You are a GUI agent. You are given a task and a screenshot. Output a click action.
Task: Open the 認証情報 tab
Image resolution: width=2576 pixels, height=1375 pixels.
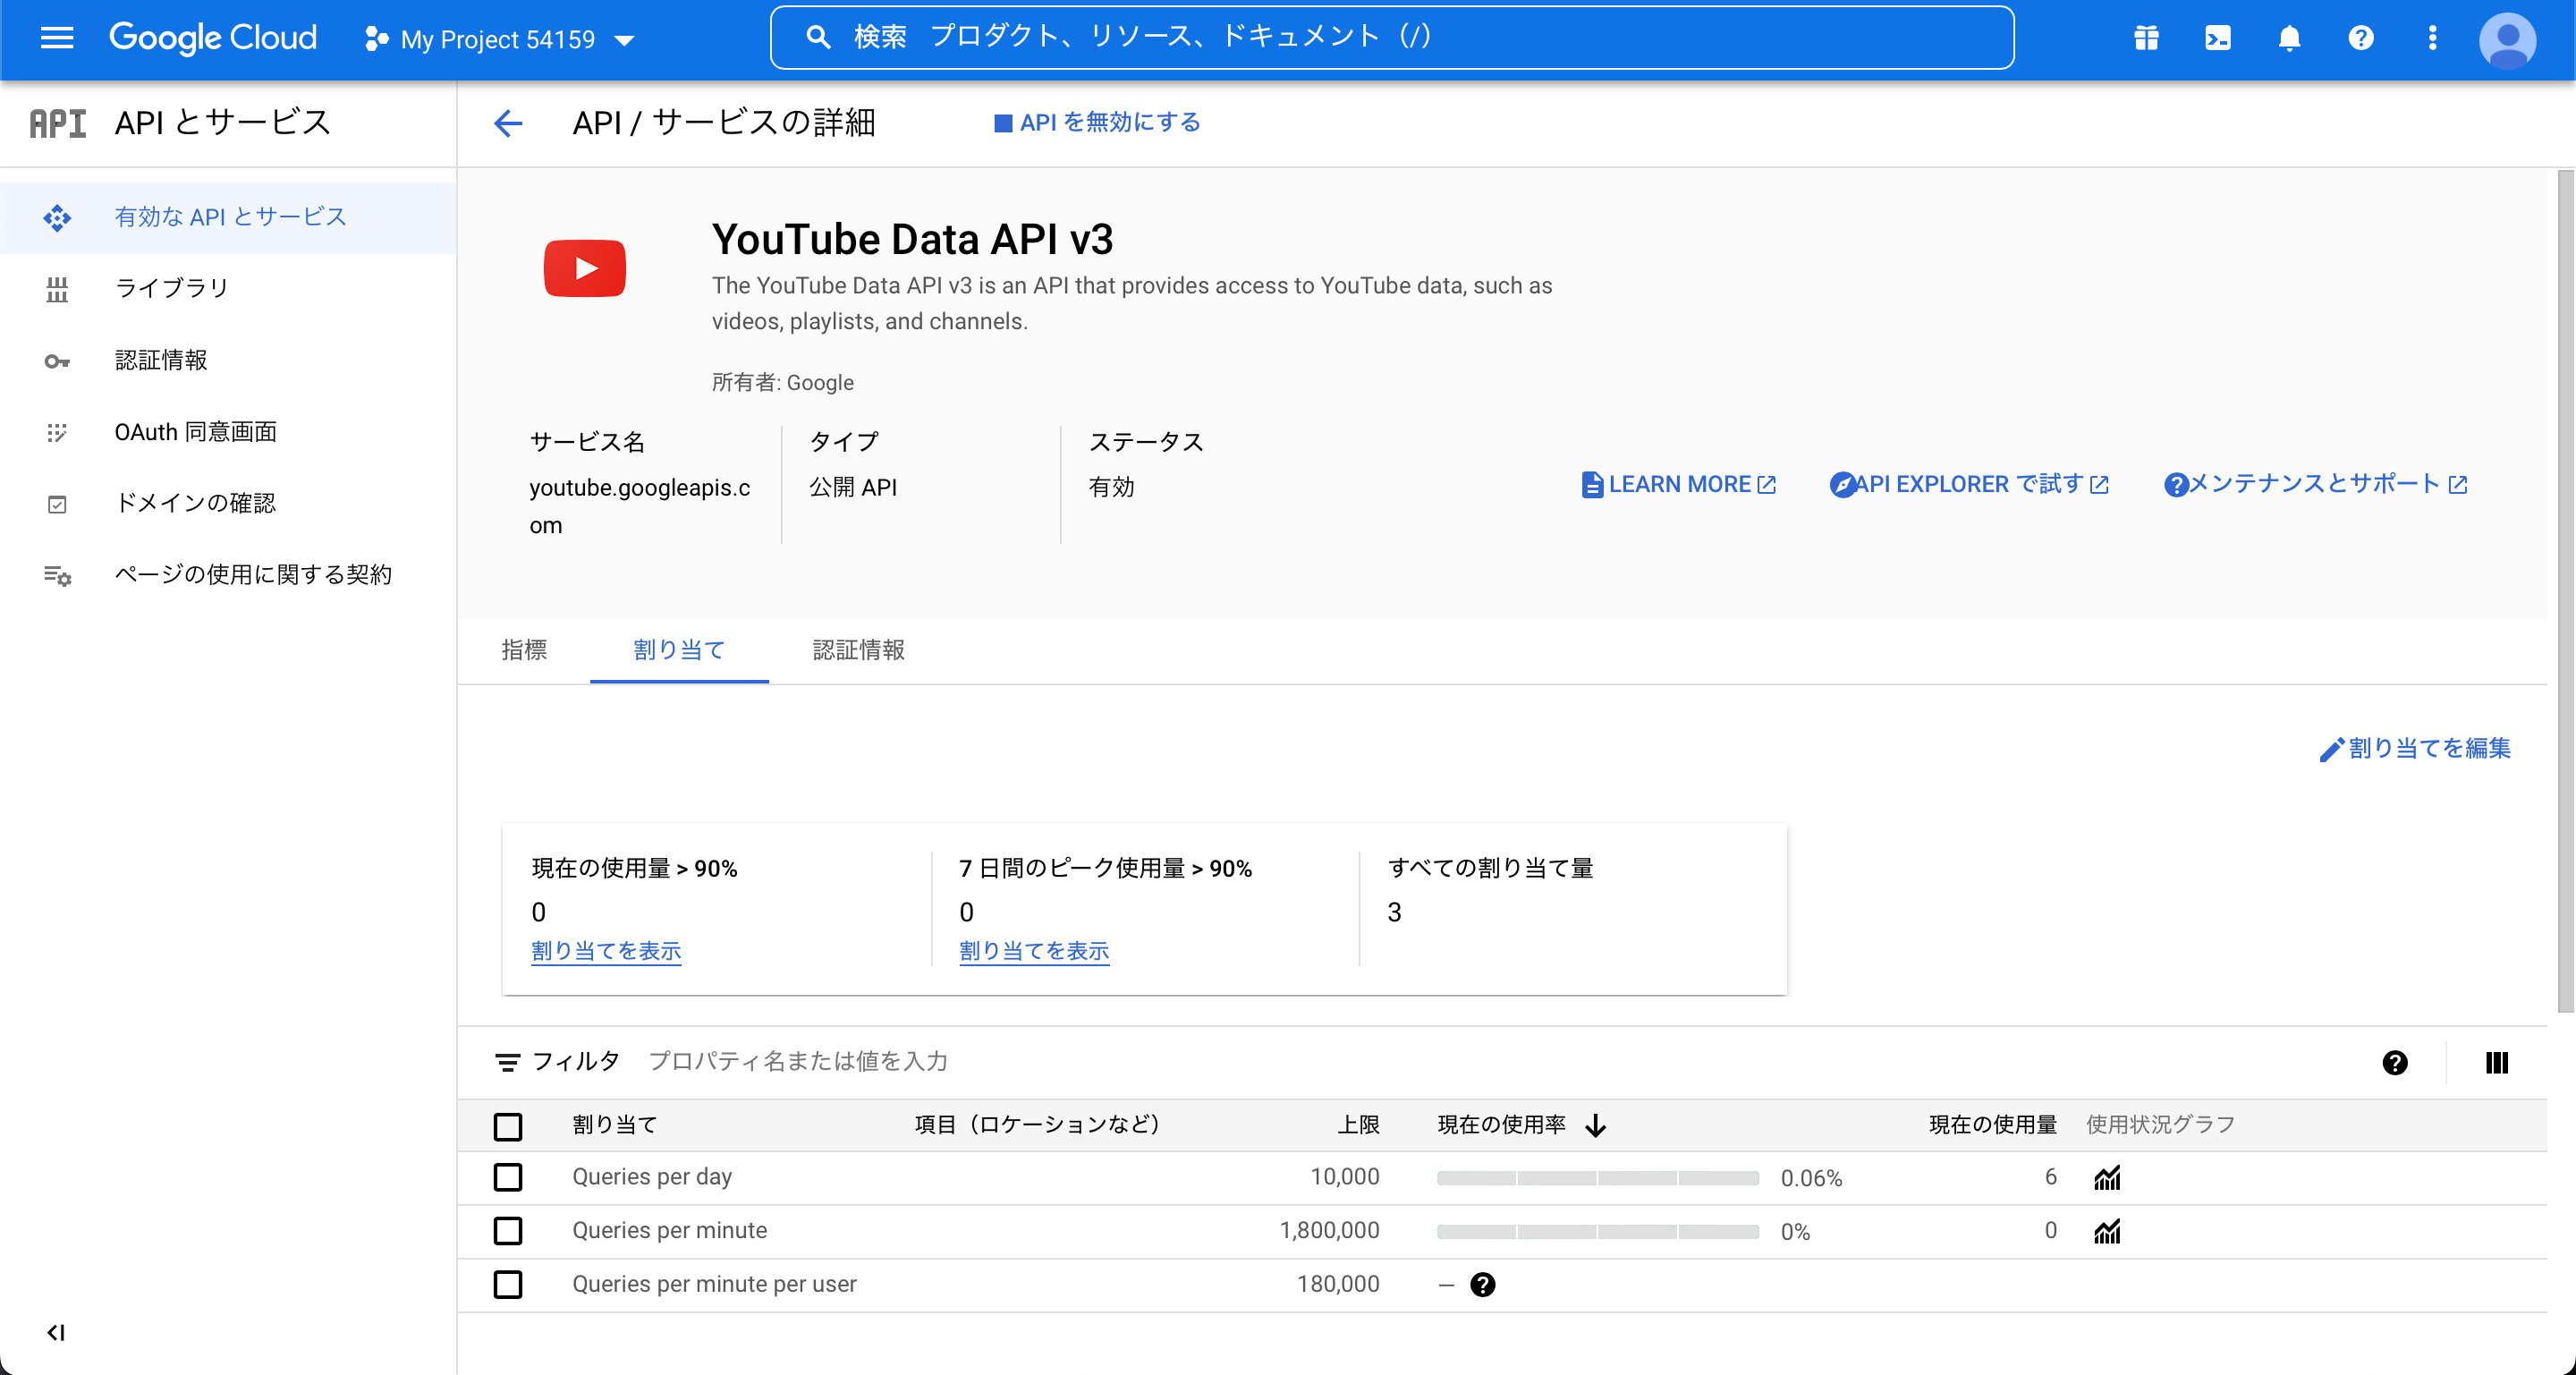(x=858, y=650)
